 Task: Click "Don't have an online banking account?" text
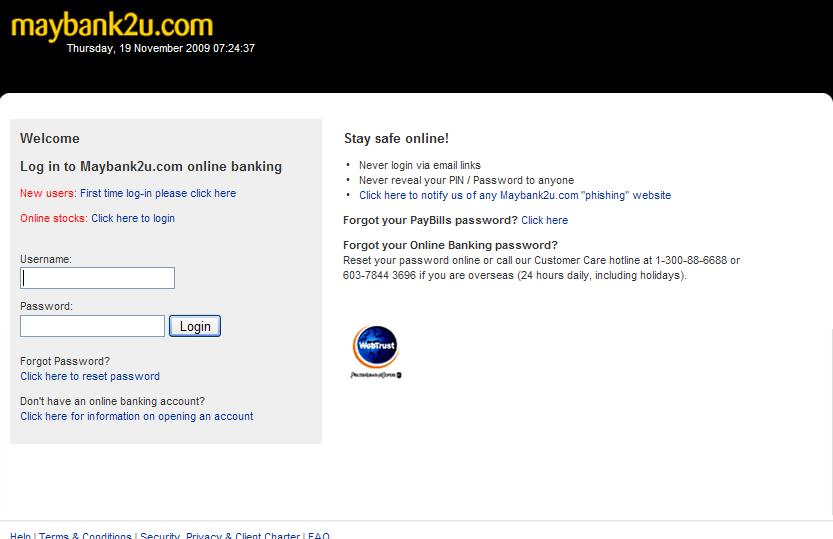pos(113,401)
